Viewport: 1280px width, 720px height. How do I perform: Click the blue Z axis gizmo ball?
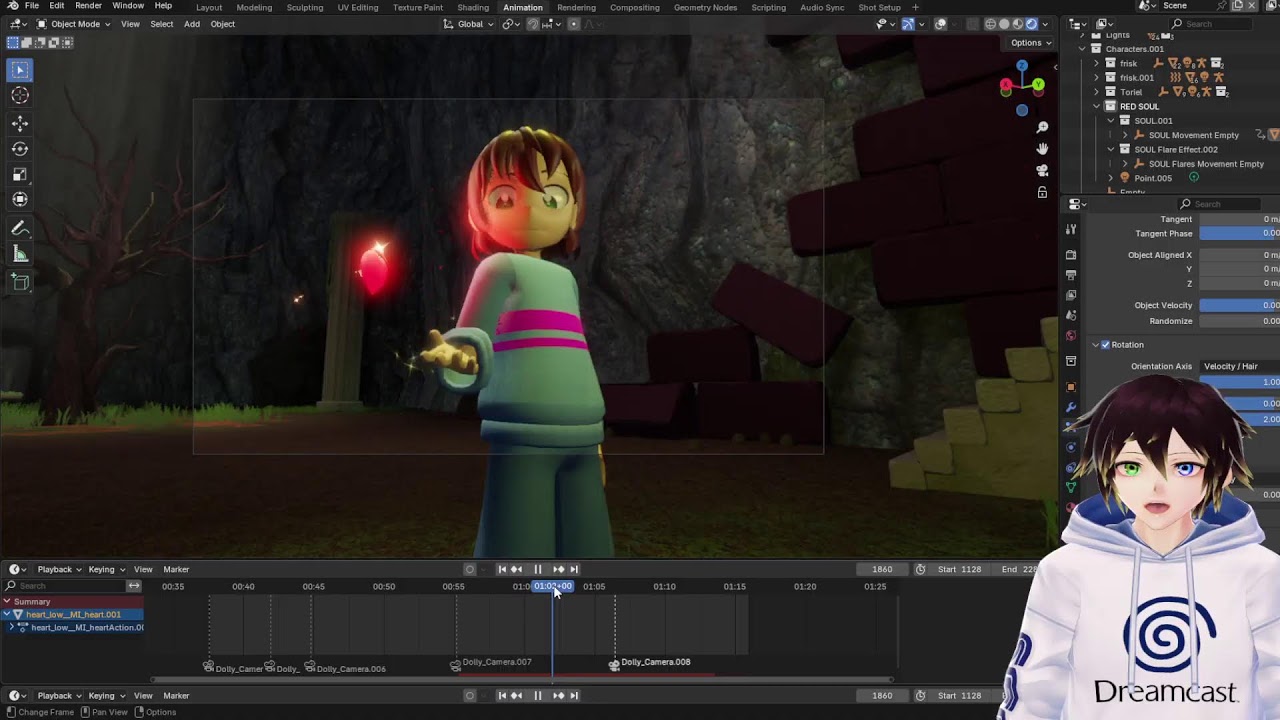pos(1022,66)
